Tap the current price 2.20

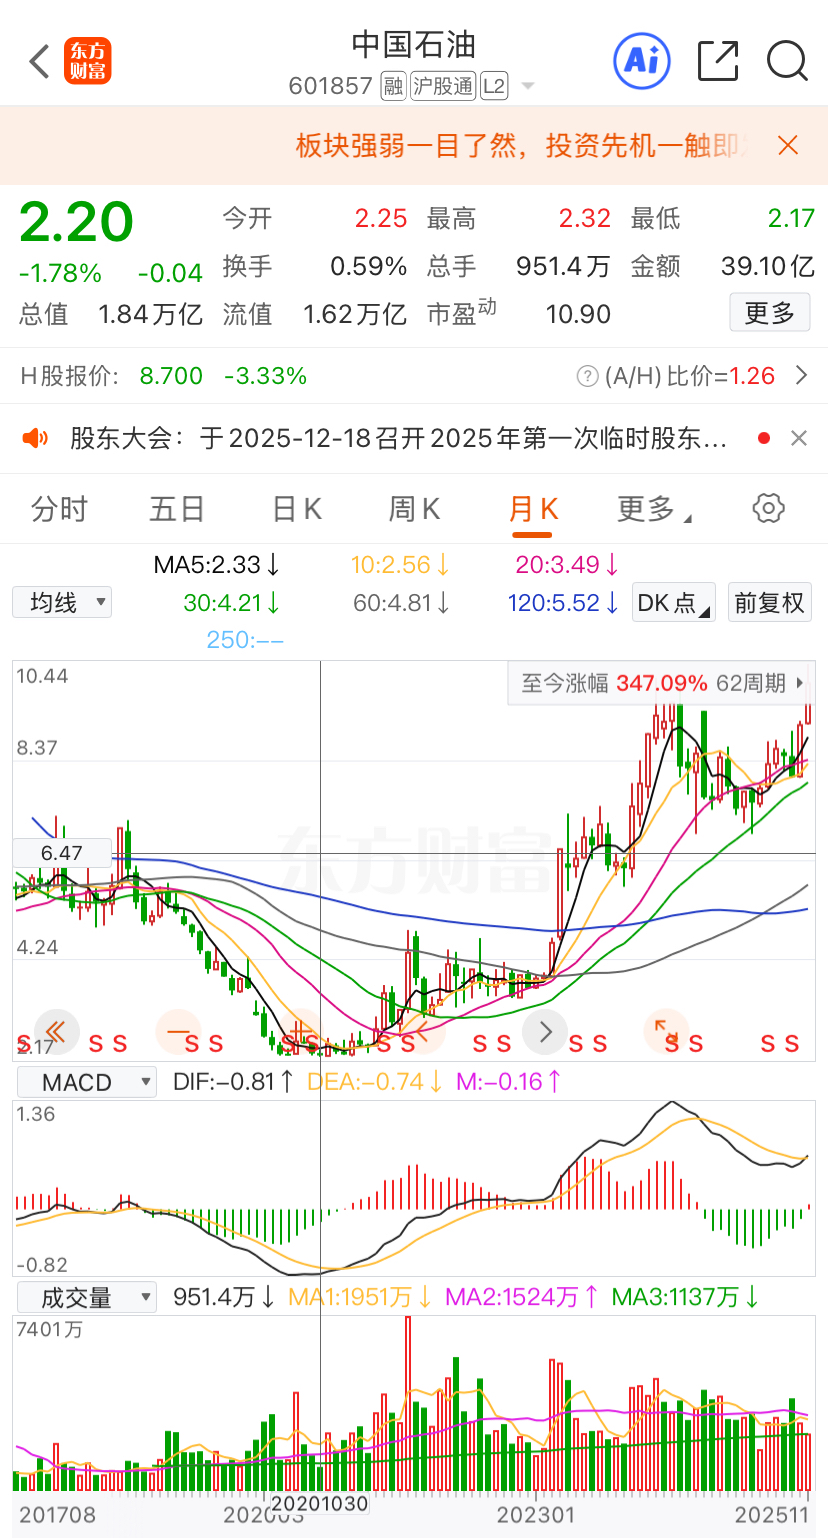[x=76, y=222]
